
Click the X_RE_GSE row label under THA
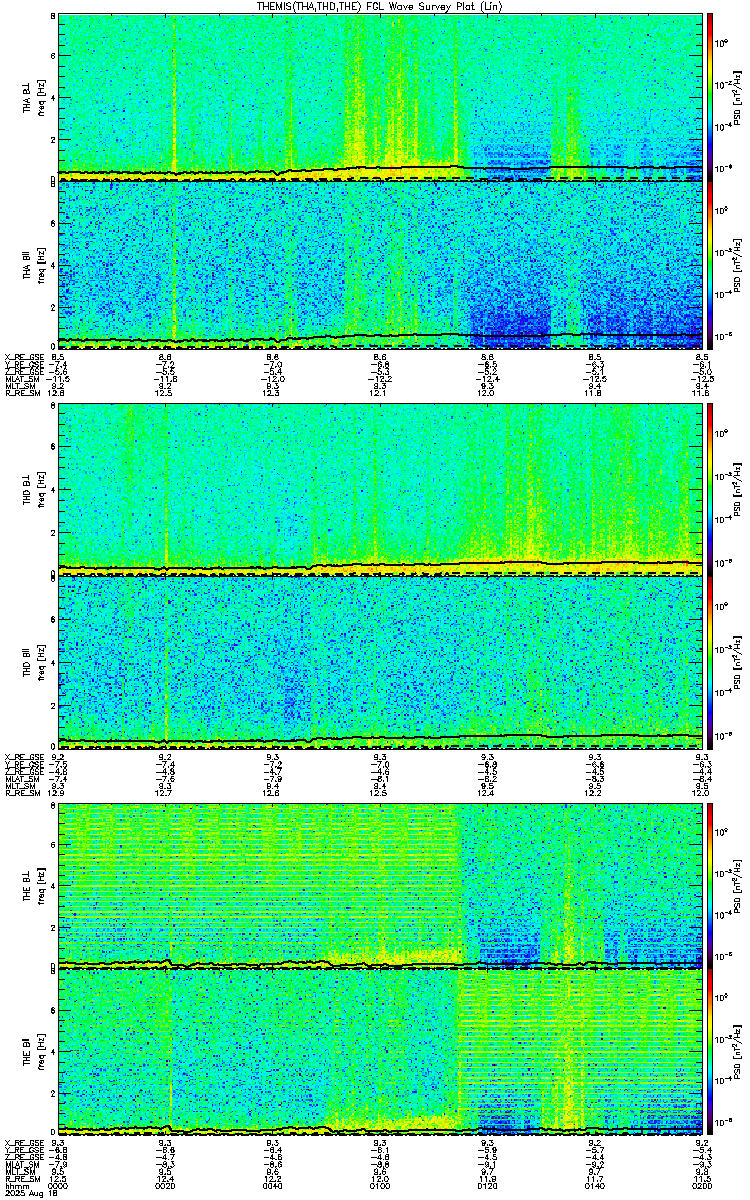point(23,356)
